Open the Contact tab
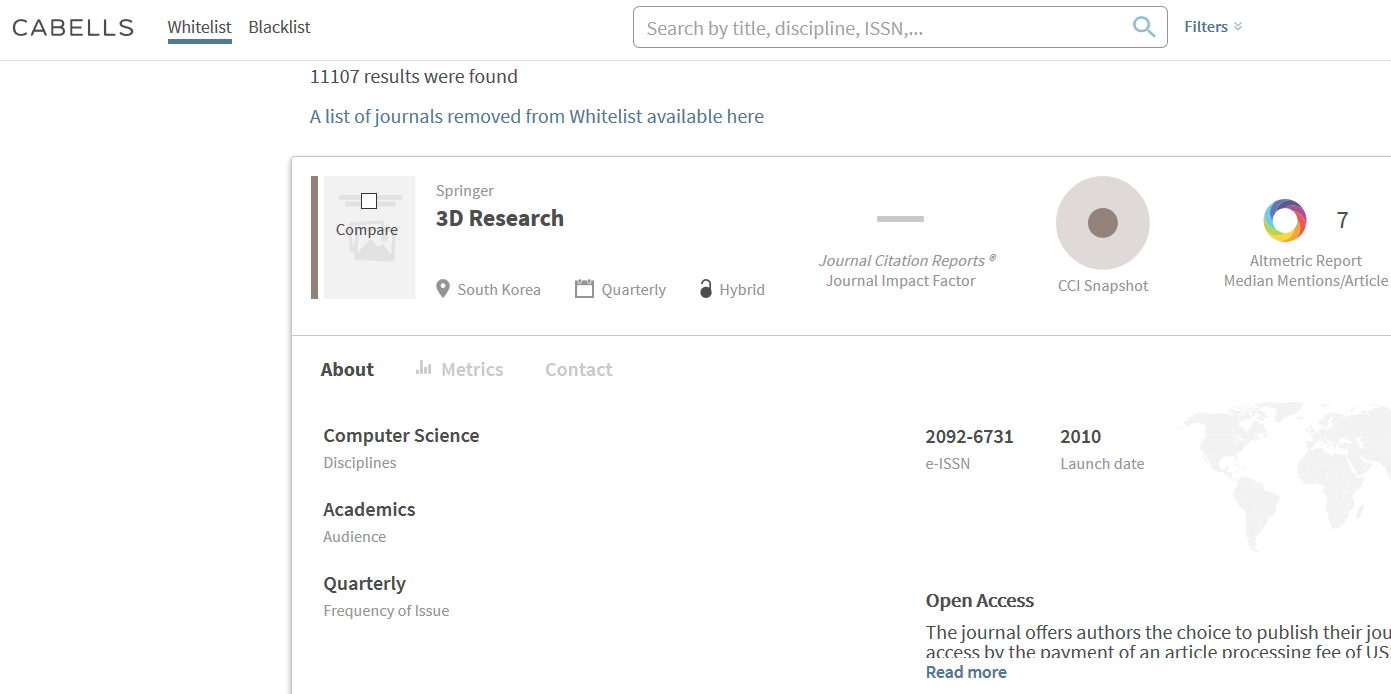Viewport: 1391px width, 694px height. click(579, 369)
